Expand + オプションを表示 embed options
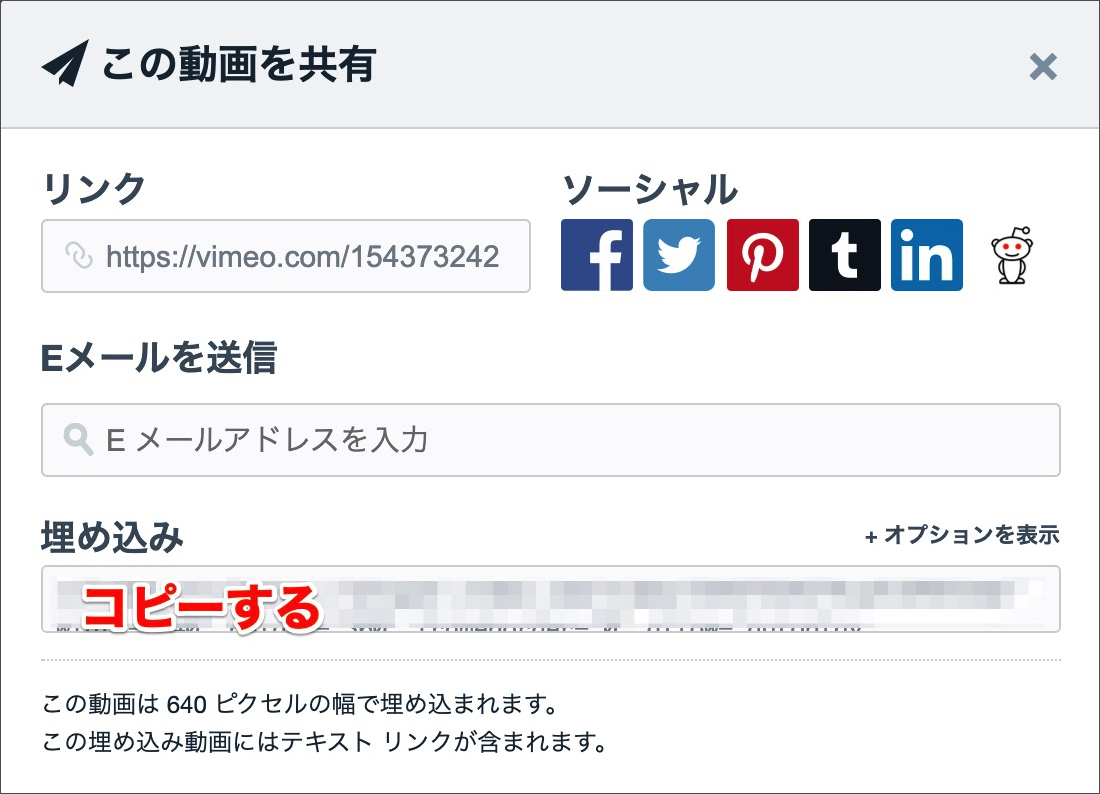The width and height of the screenshot is (1100, 794). 962,535
